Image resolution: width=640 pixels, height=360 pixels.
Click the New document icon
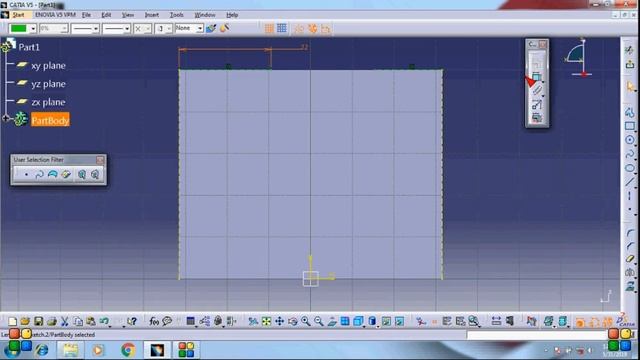coord(12,322)
